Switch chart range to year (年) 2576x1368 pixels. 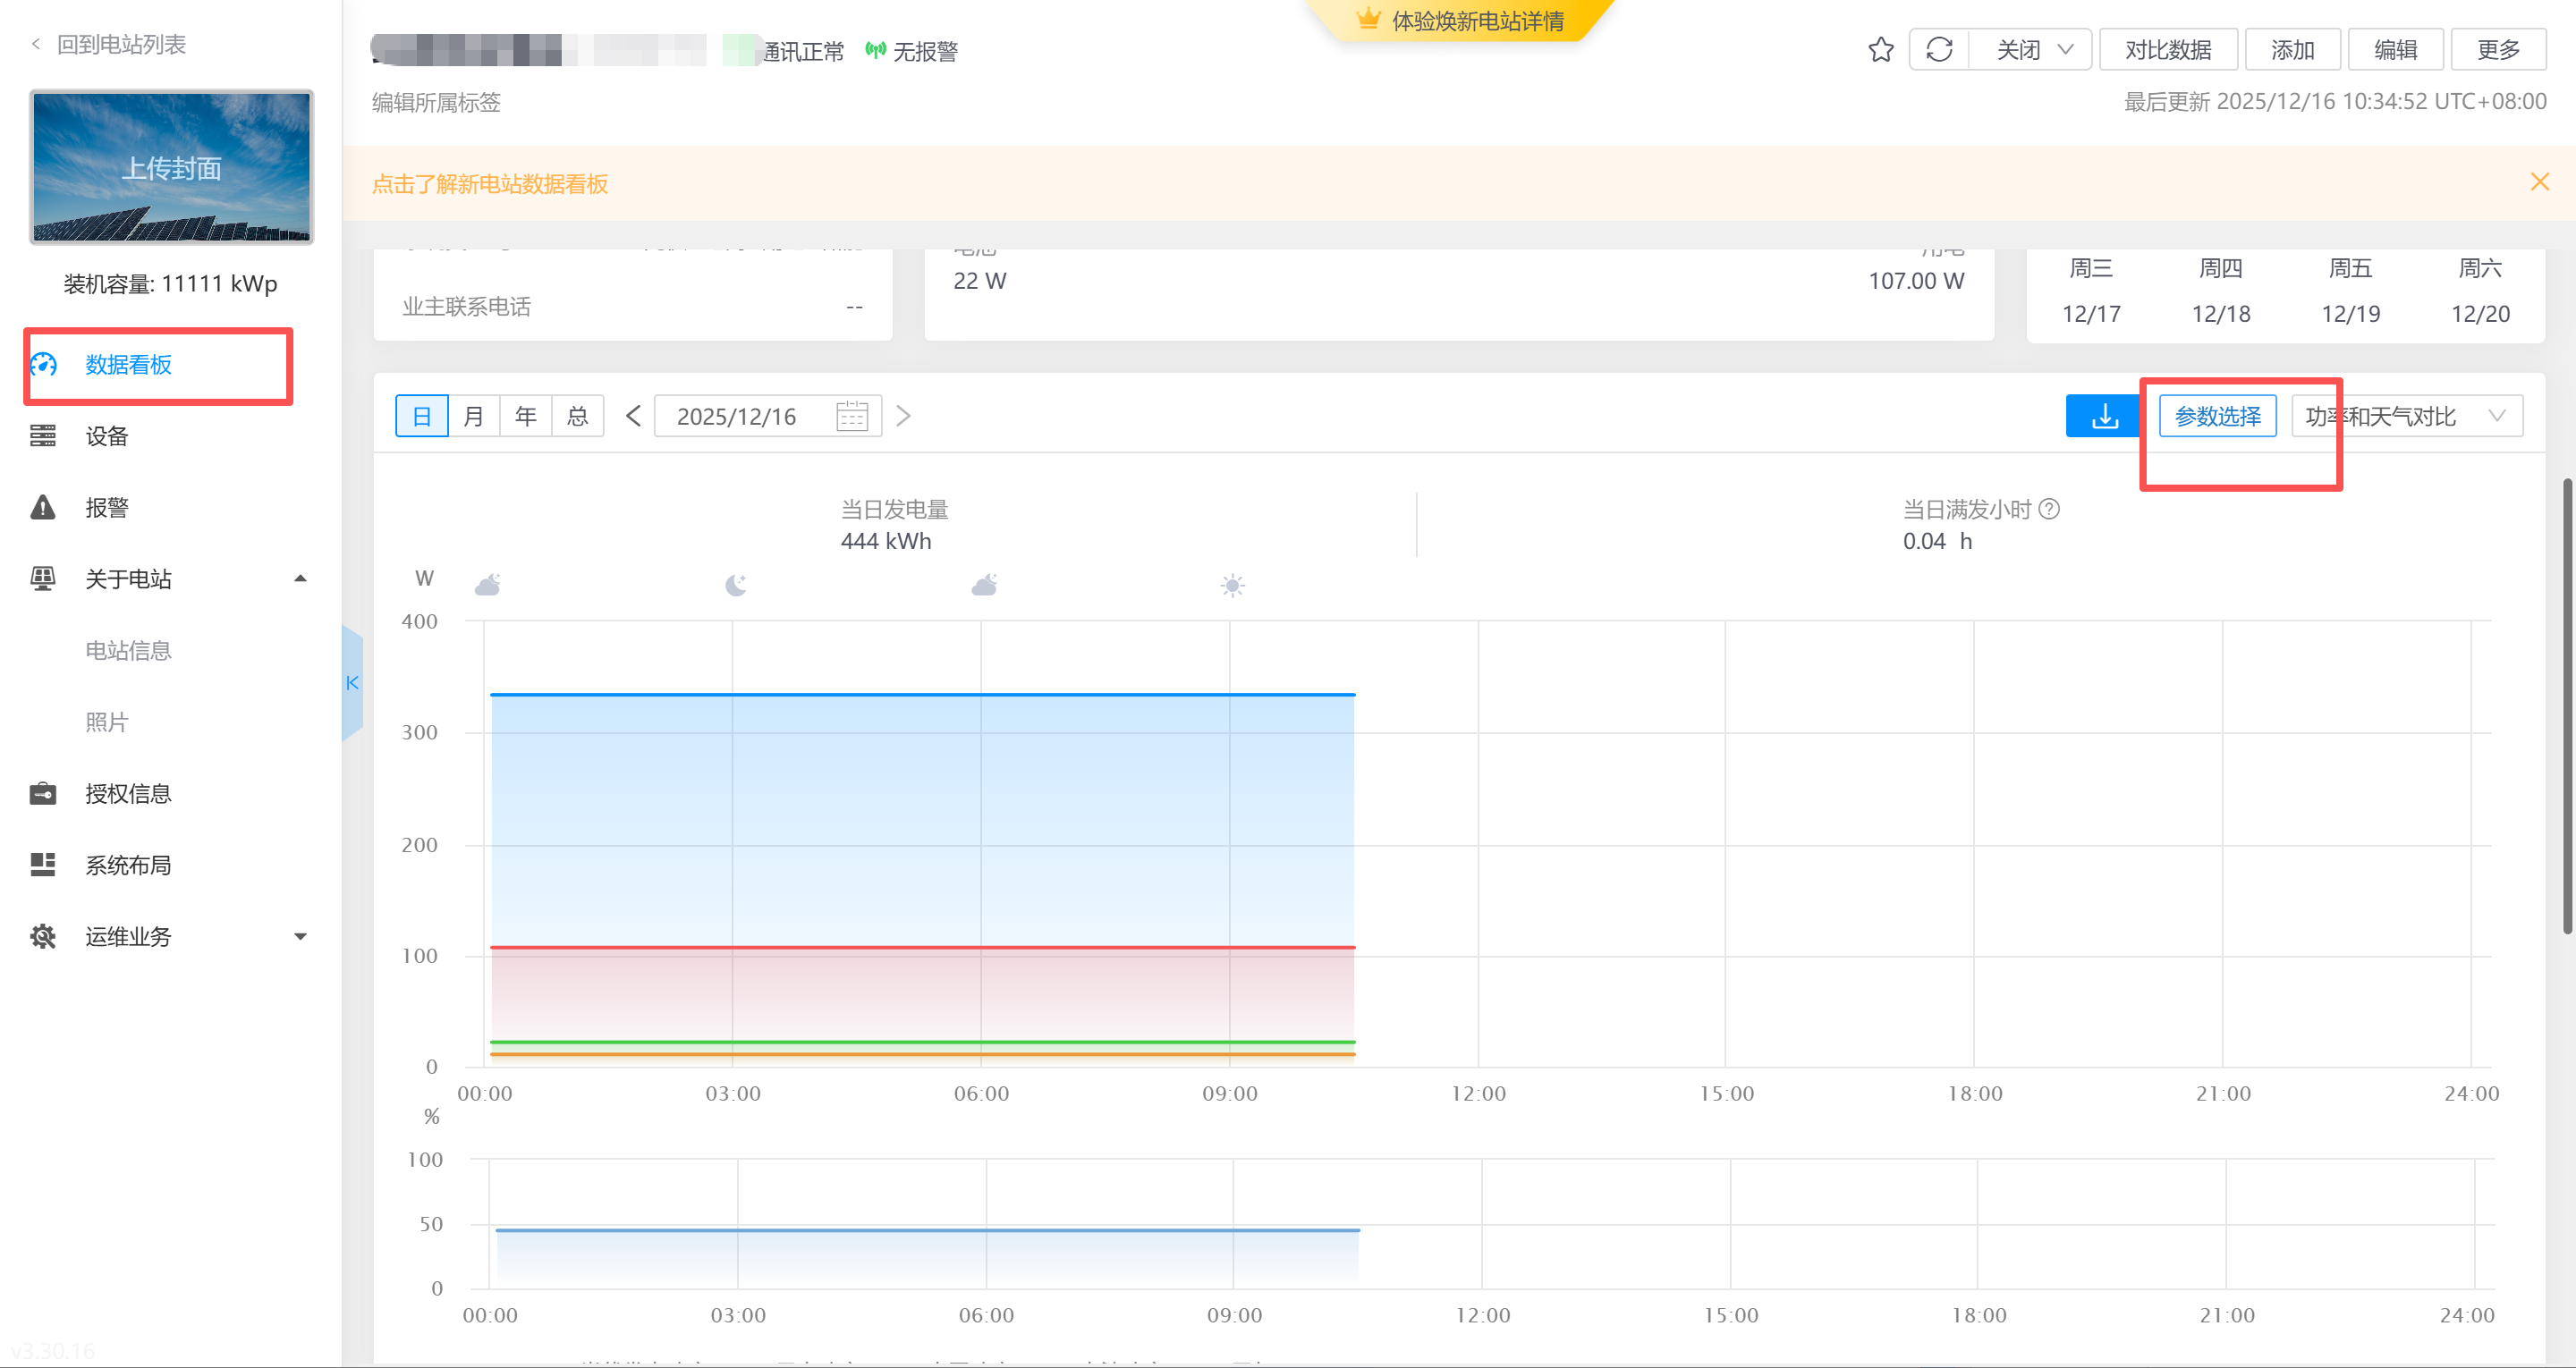click(x=526, y=416)
